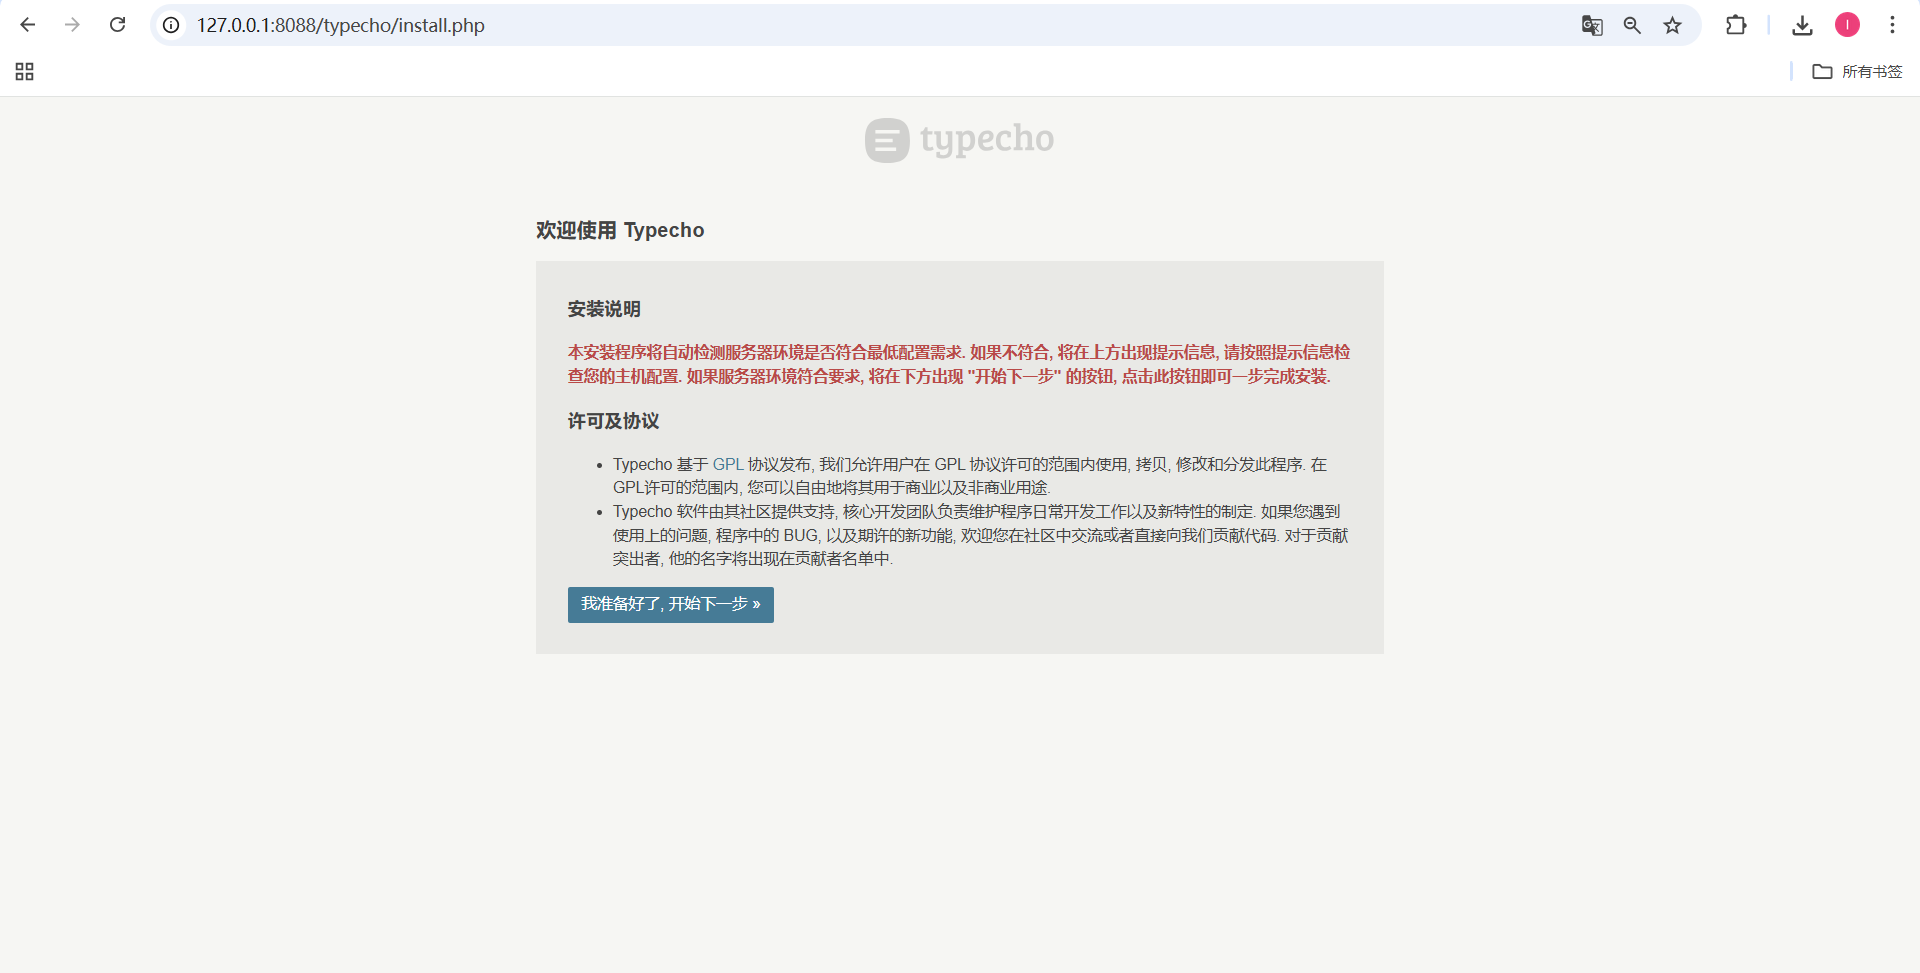This screenshot has width=1920, height=973.
Task: View site information icon in address bar
Action: tap(172, 25)
